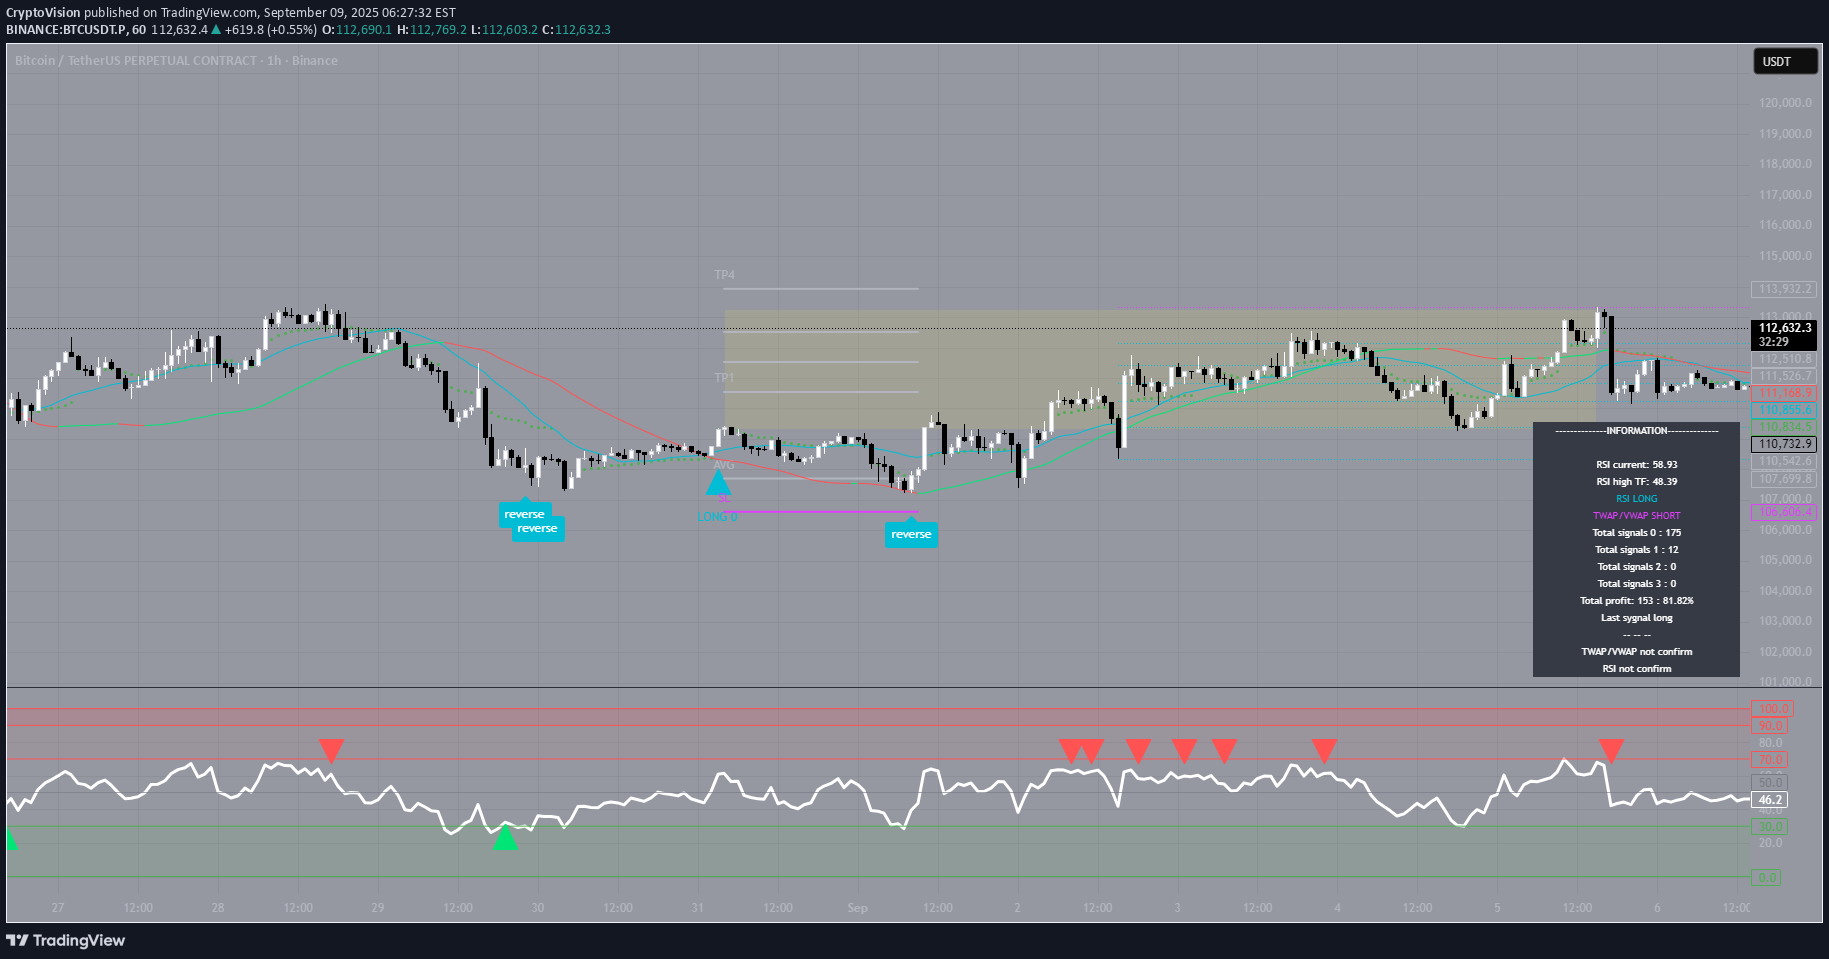Click the magenta 106,606.4 price label
This screenshot has height=959, width=1829.
click(1785, 512)
